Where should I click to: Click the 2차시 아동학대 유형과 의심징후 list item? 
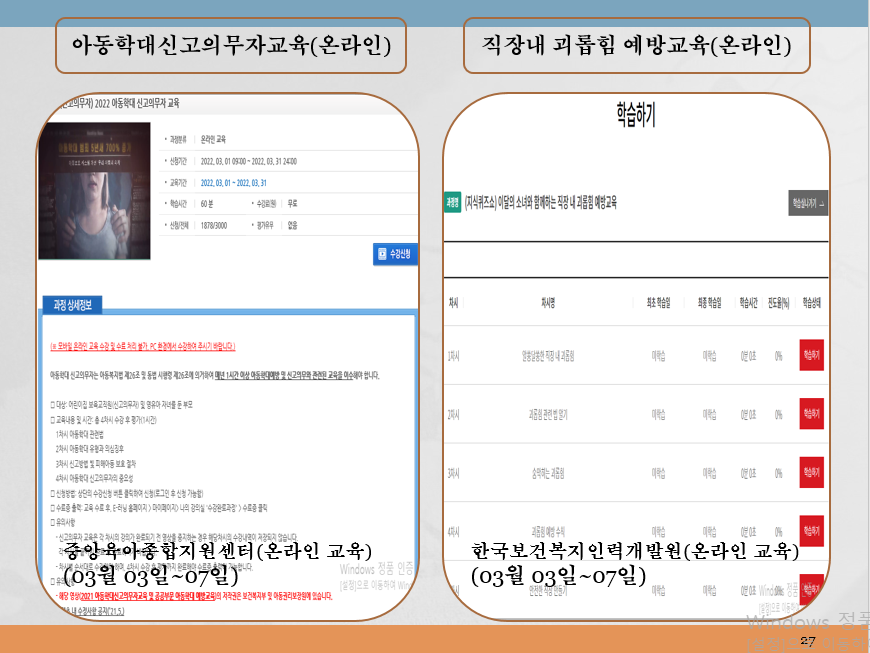pos(89,449)
